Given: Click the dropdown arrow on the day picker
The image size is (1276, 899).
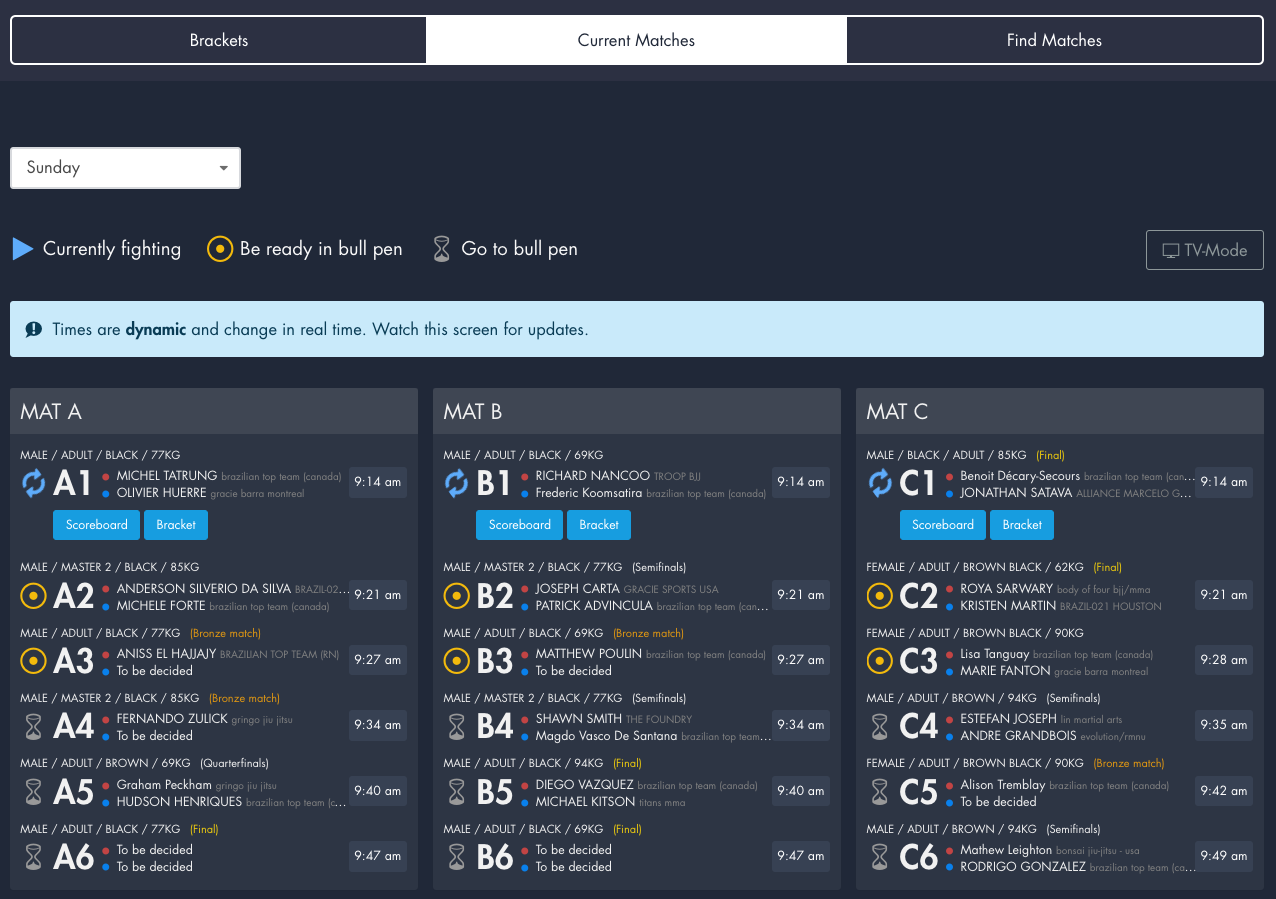Looking at the screenshot, I should pyautogui.click(x=223, y=167).
